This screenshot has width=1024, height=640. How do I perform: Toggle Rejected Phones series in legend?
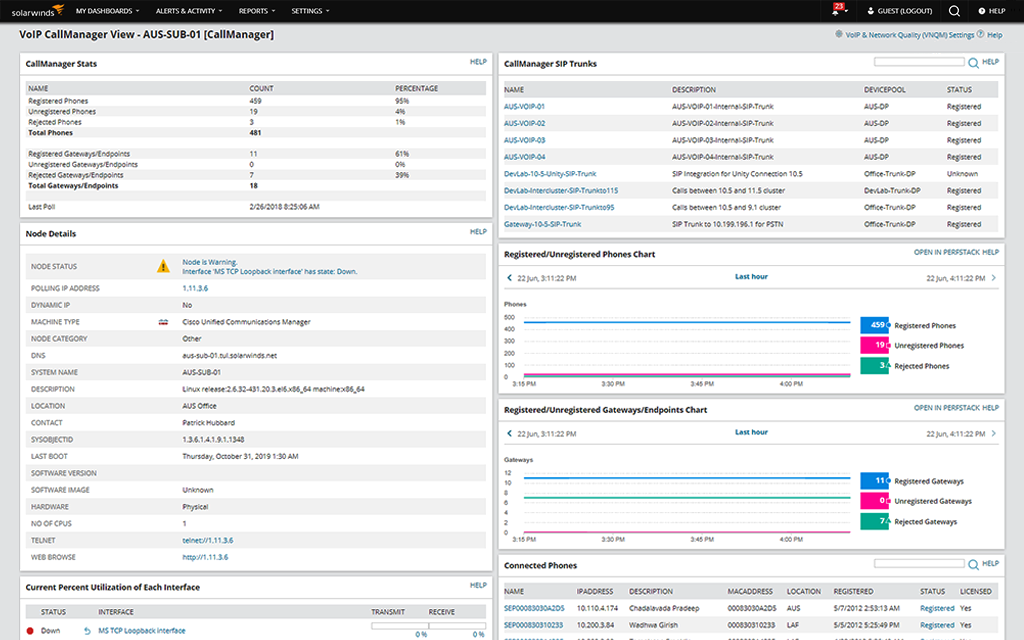click(874, 366)
